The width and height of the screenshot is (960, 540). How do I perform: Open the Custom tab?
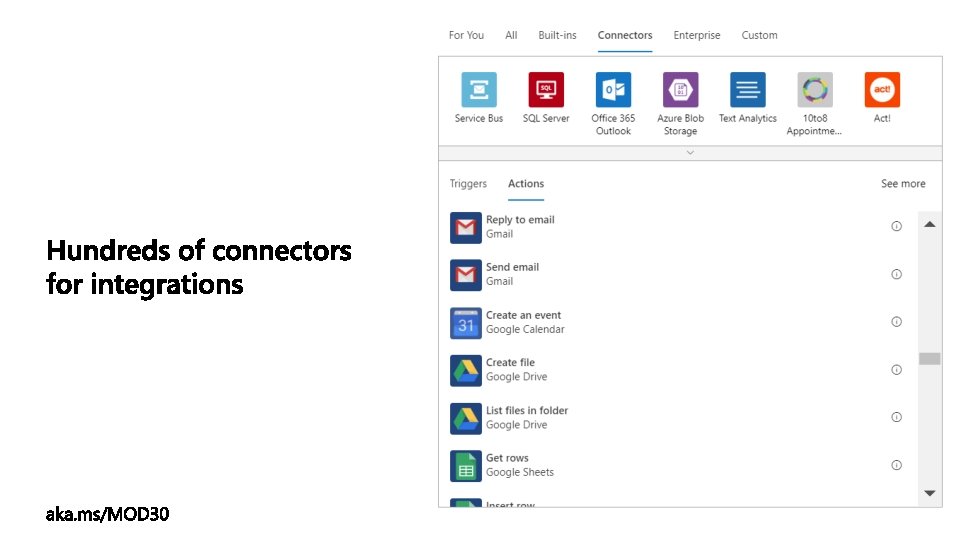759,36
